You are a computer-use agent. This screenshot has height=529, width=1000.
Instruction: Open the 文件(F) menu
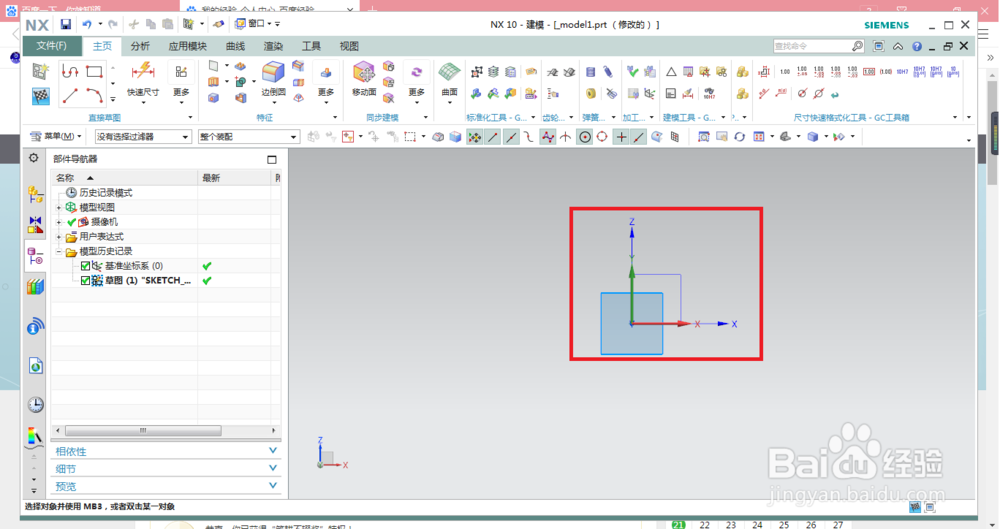pos(52,46)
